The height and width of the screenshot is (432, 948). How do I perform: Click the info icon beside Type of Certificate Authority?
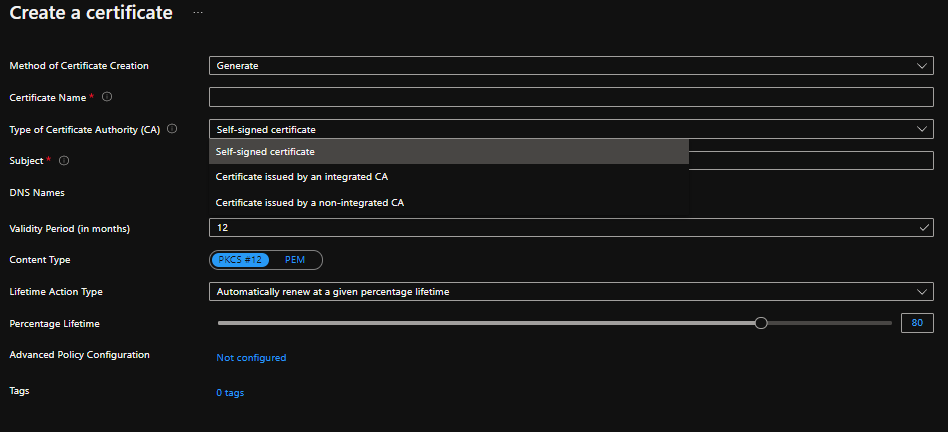coord(172,129)
